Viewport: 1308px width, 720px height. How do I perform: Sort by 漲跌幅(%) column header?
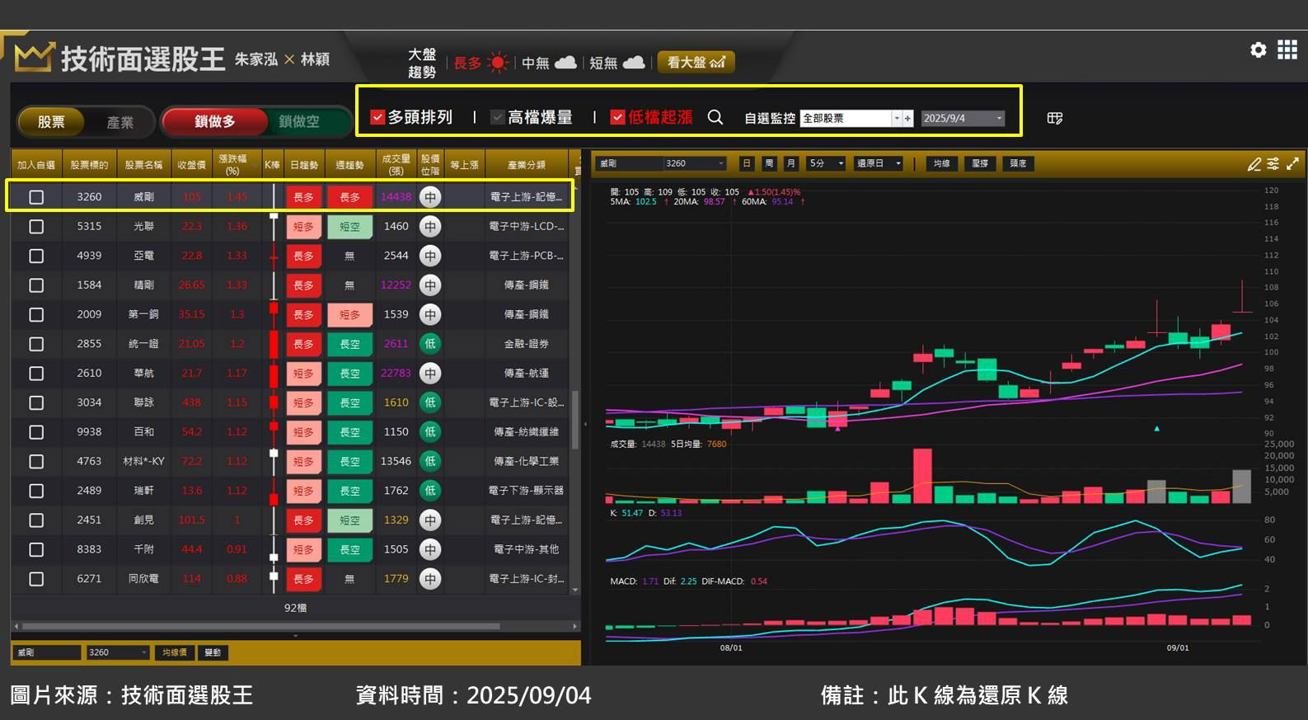pyautogui.click(x=236, y=164)
